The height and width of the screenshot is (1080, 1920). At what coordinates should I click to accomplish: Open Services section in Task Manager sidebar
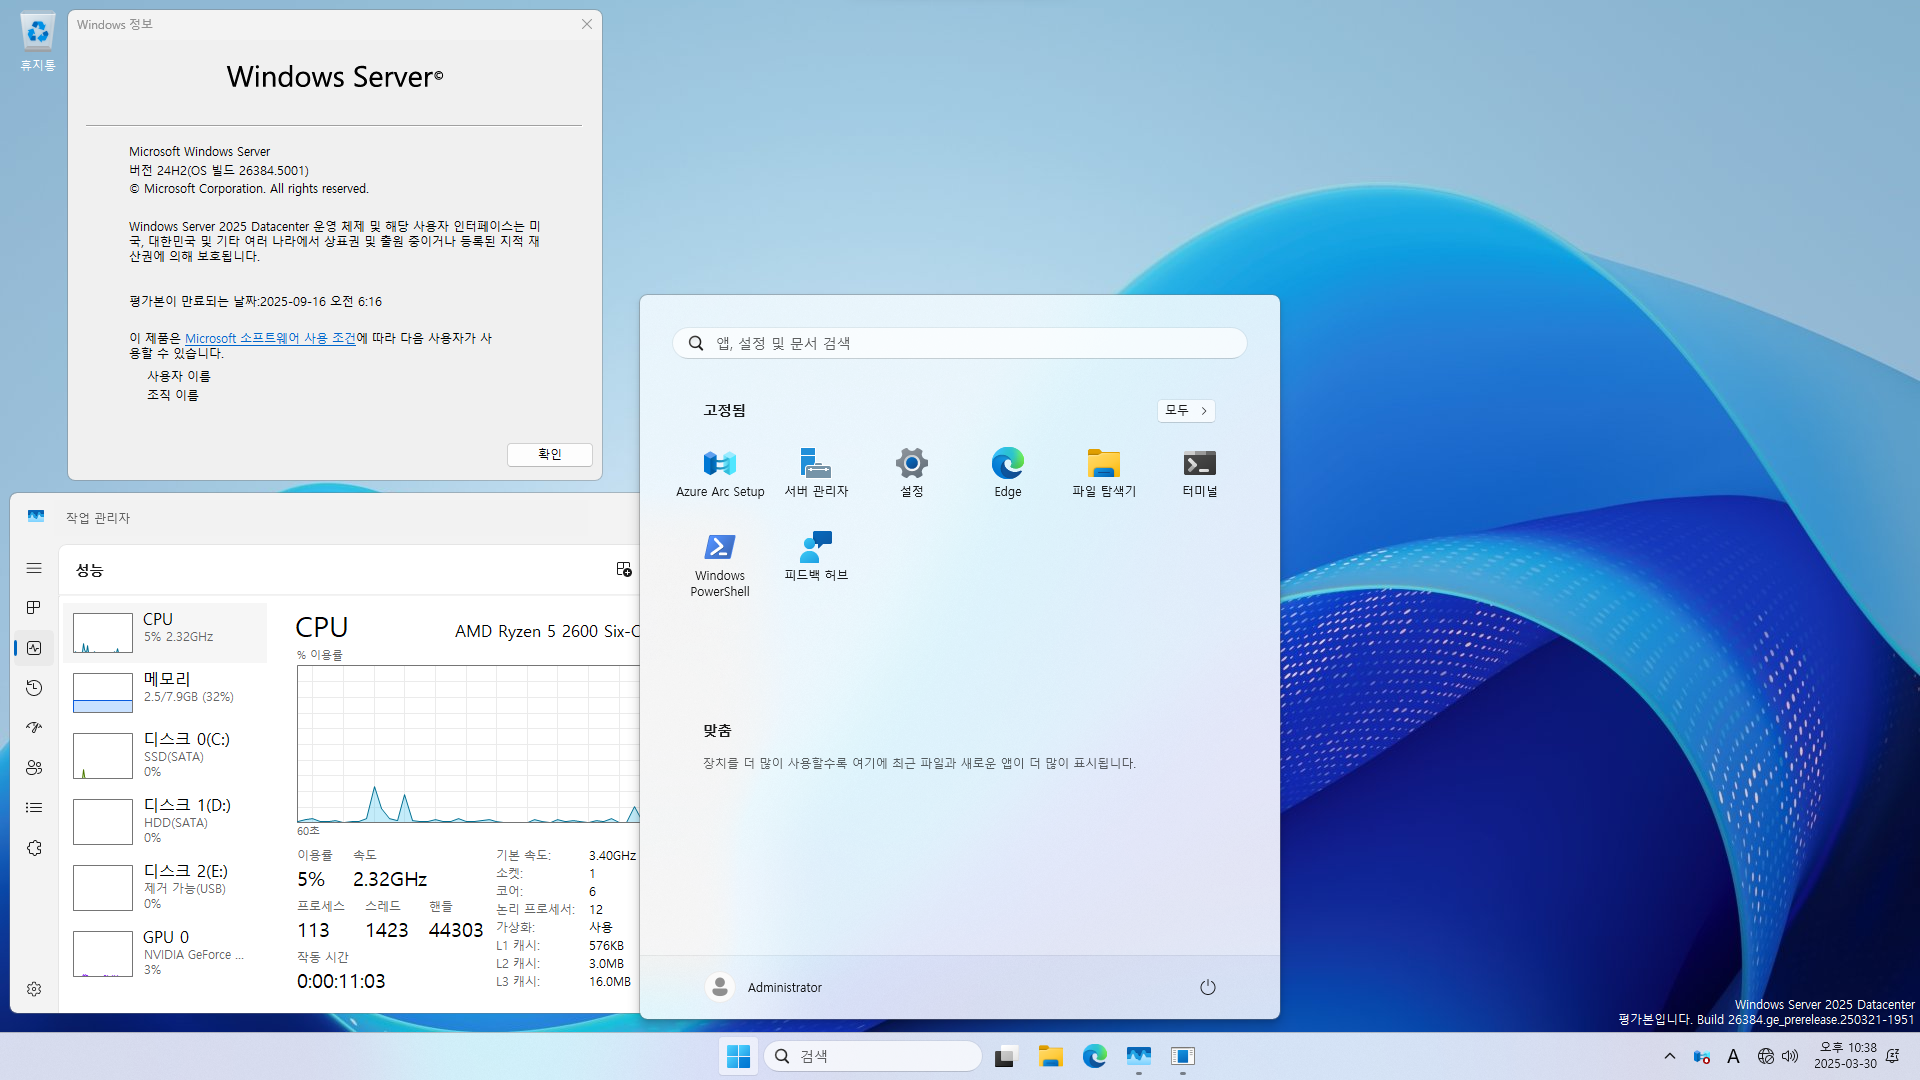click(x=34, y=848)
